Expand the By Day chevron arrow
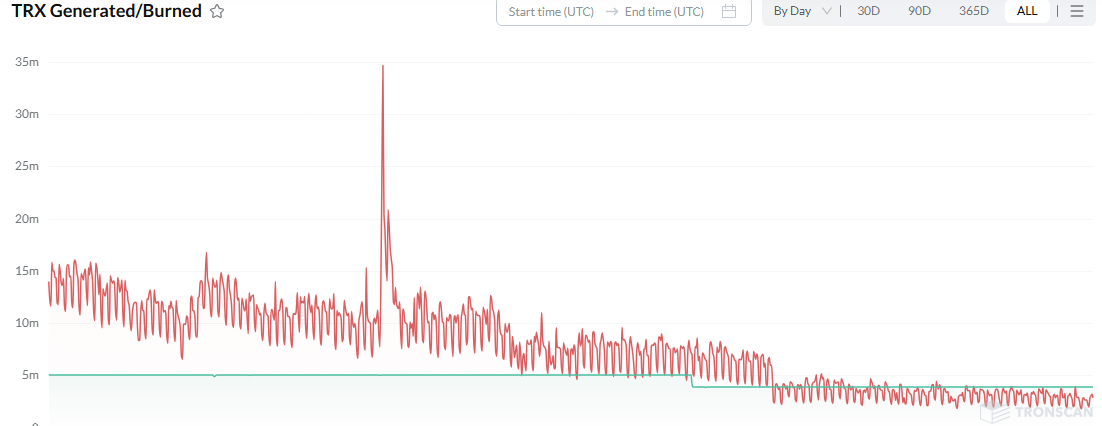Screen dimensions: 1102x426 coord(826,11)
